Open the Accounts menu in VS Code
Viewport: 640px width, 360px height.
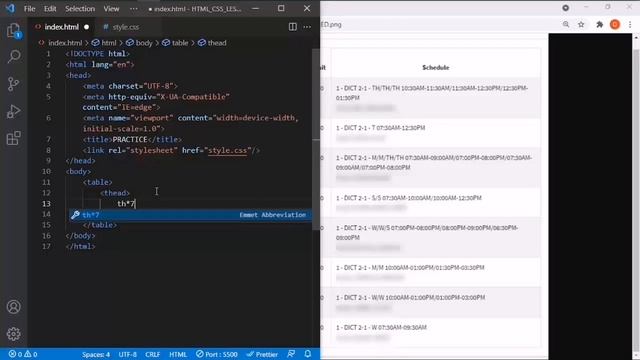13,307
